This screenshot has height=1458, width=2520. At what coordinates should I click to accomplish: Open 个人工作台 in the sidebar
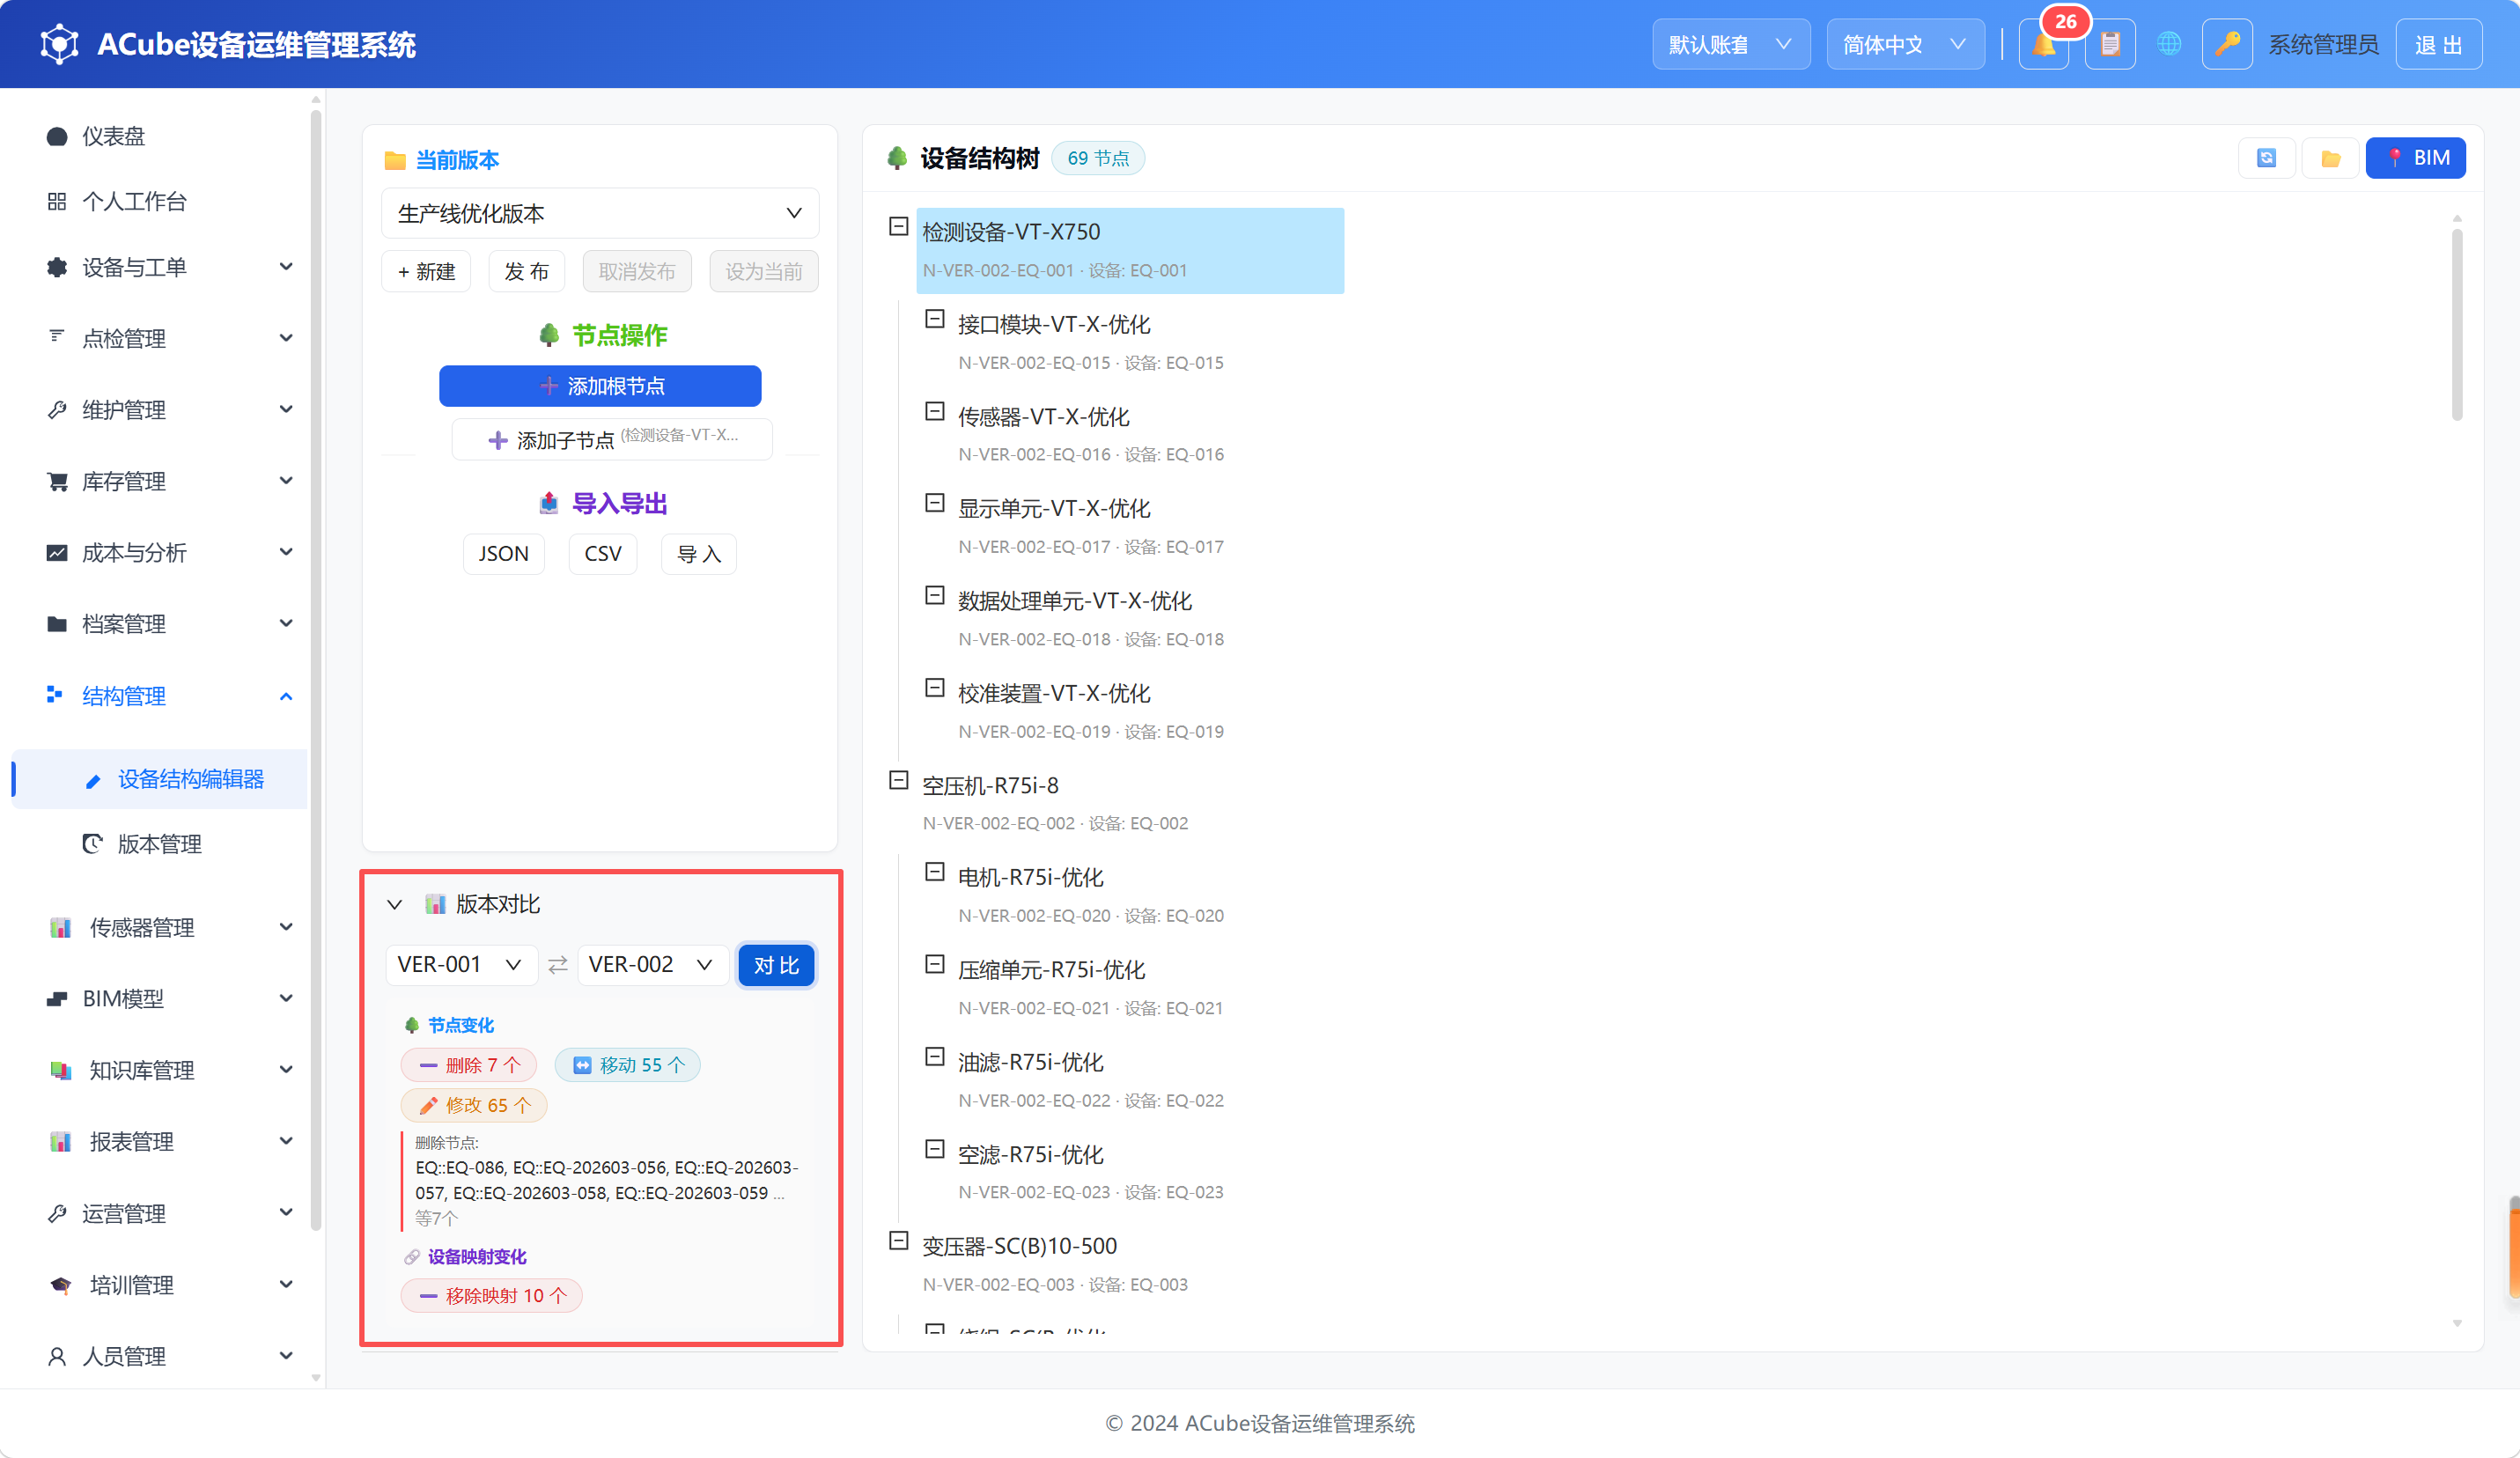(x=160, y=201)
